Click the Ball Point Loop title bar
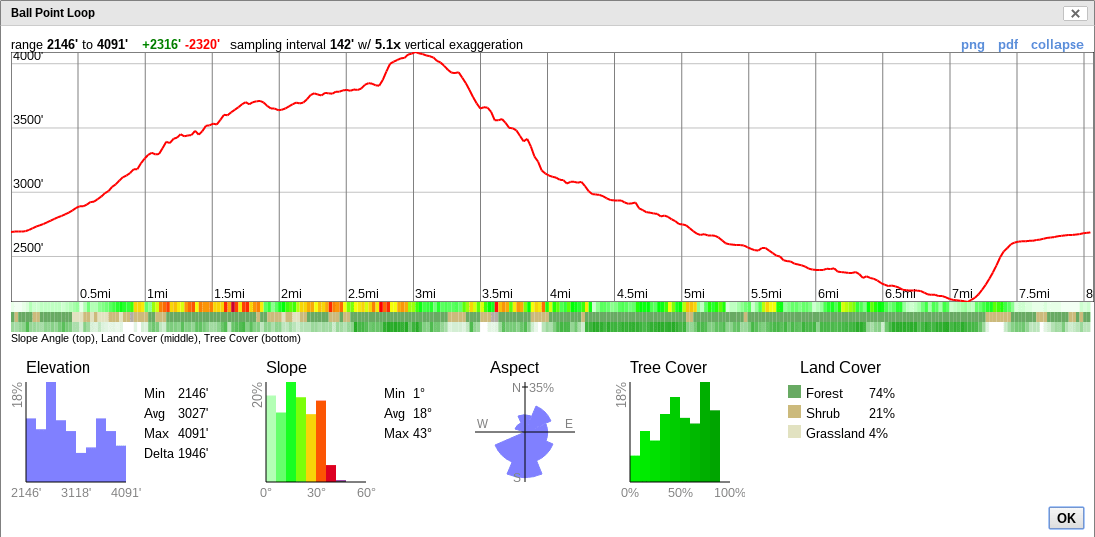Image resolution: width=1095 pixels, height=537 pixels. [x=500, y=13]
